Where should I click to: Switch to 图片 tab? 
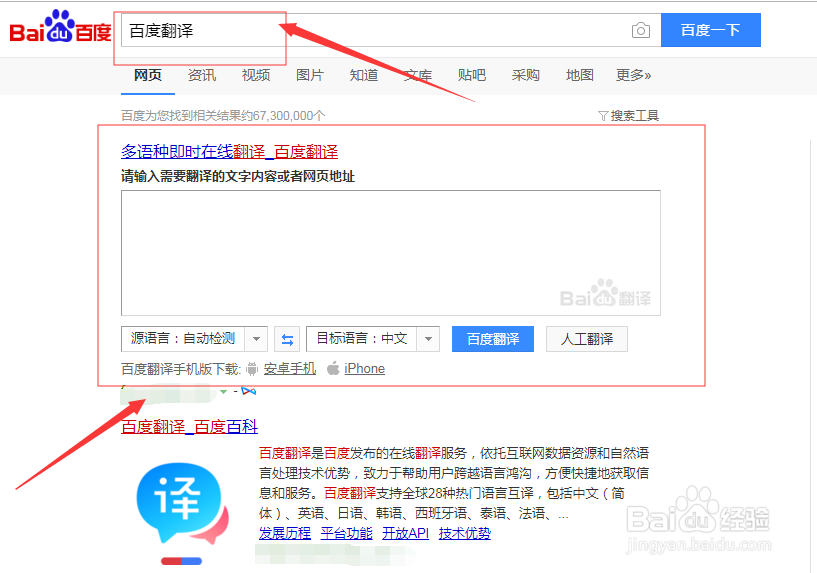point(310,76)
